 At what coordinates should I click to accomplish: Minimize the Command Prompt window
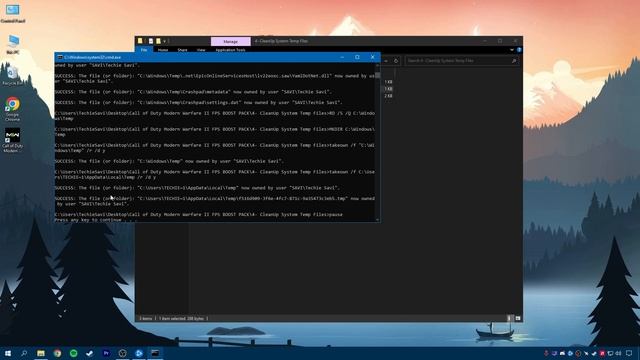click(x=342, y=57)
